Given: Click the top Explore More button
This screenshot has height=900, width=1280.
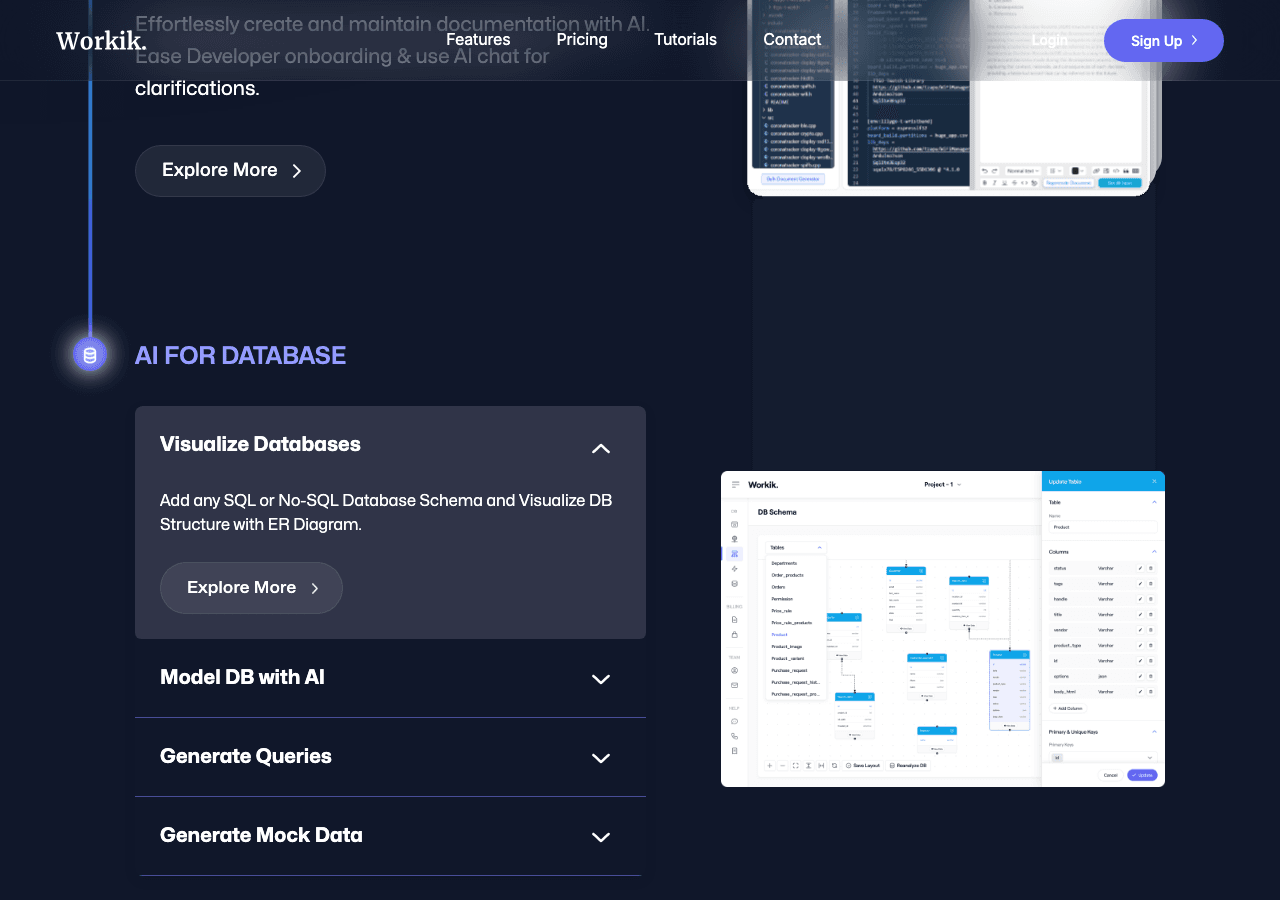Looking at the screenshot, I should point(230,171).
